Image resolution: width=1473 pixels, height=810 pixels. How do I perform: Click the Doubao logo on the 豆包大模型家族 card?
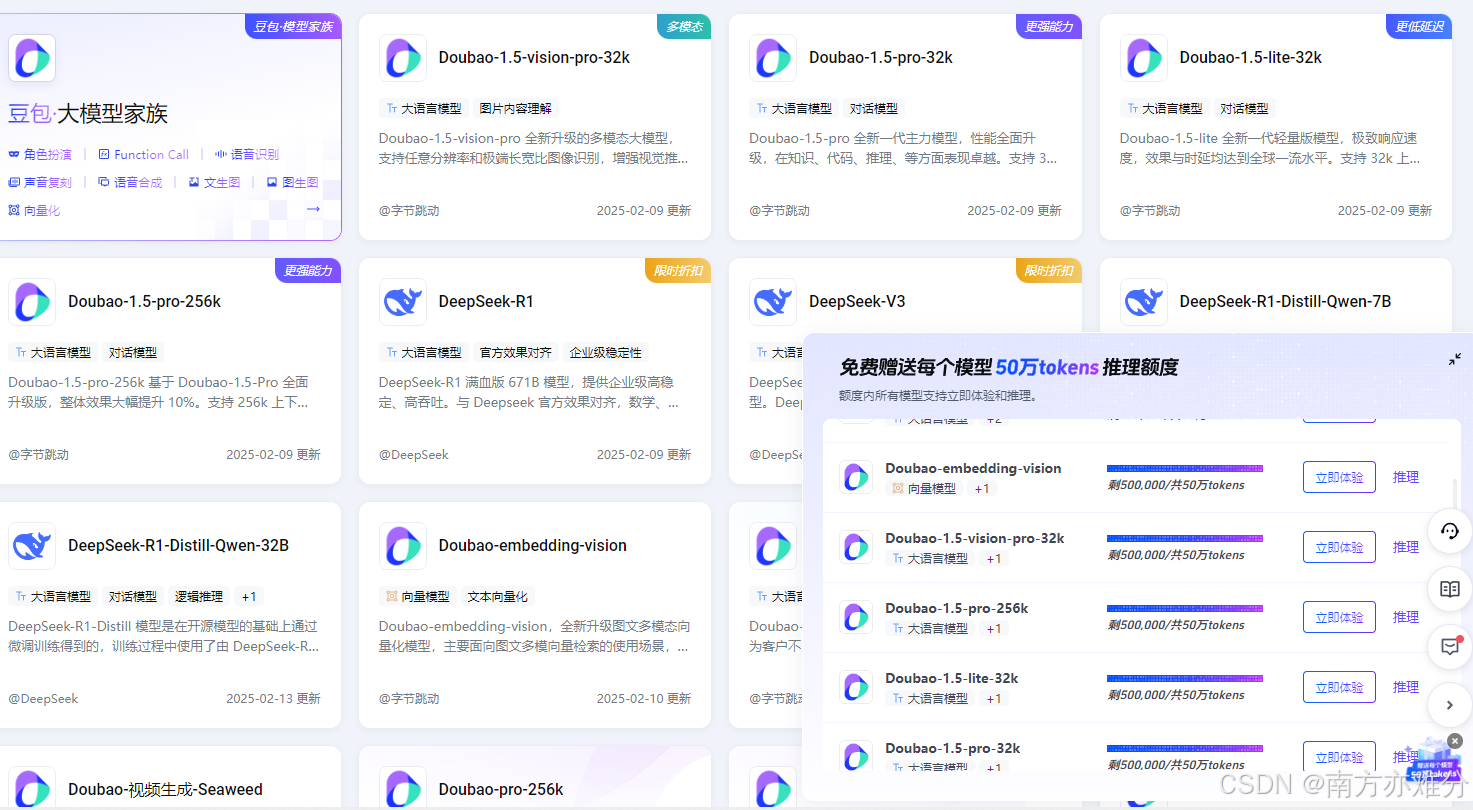pyautogui.click(x=32, y=58)
